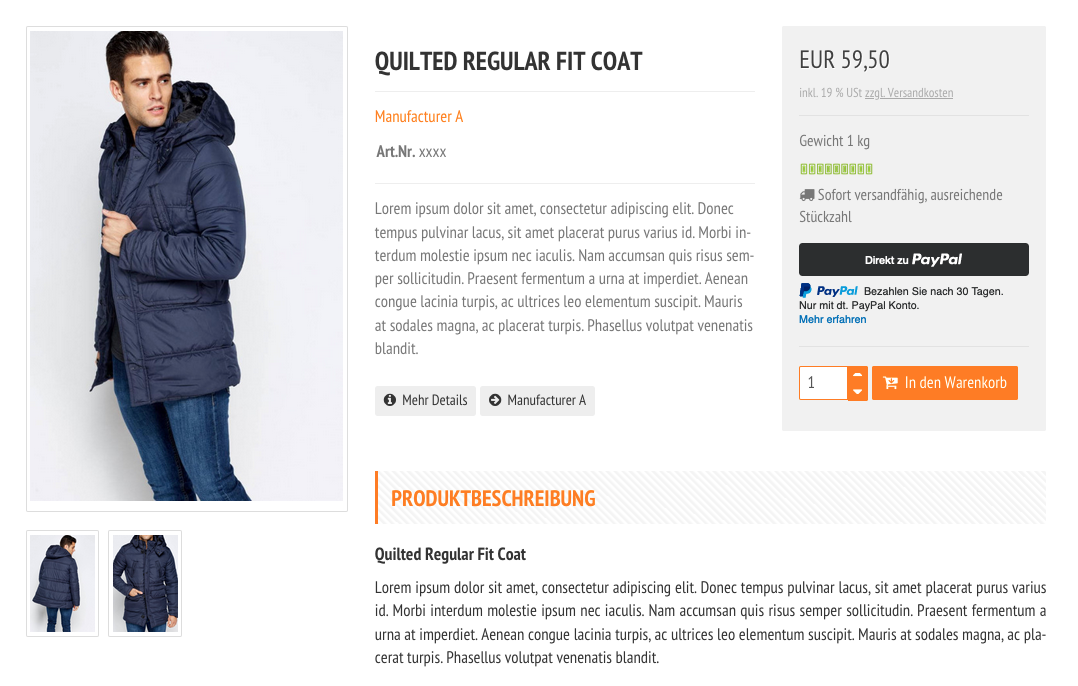The width and height of the screenshot is (1078, 686).
Task: Click the green stock level indicator bar
Action: pos(836,169)
